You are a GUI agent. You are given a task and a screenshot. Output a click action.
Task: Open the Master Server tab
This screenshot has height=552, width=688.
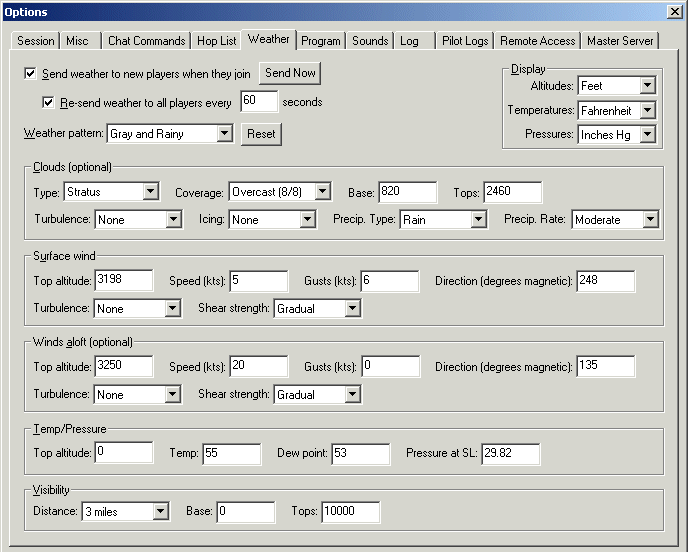click(620, 41)
